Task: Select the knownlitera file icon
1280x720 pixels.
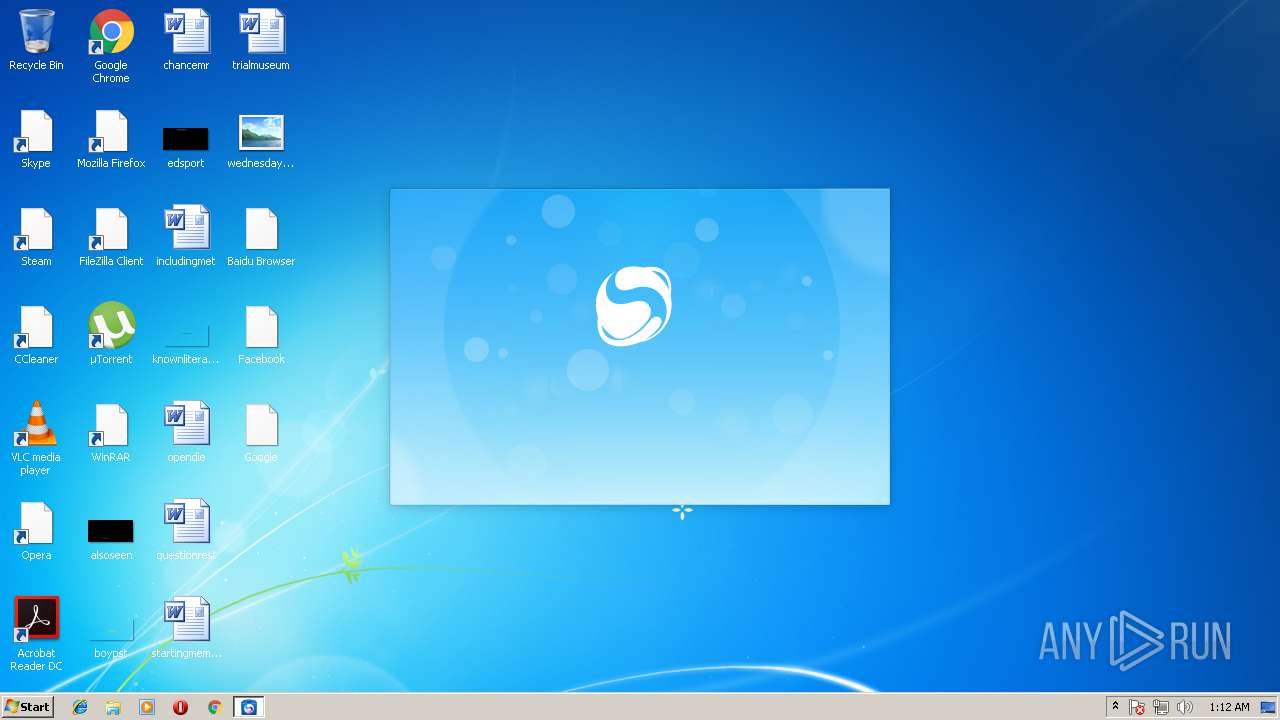Action: coord(186,343)
